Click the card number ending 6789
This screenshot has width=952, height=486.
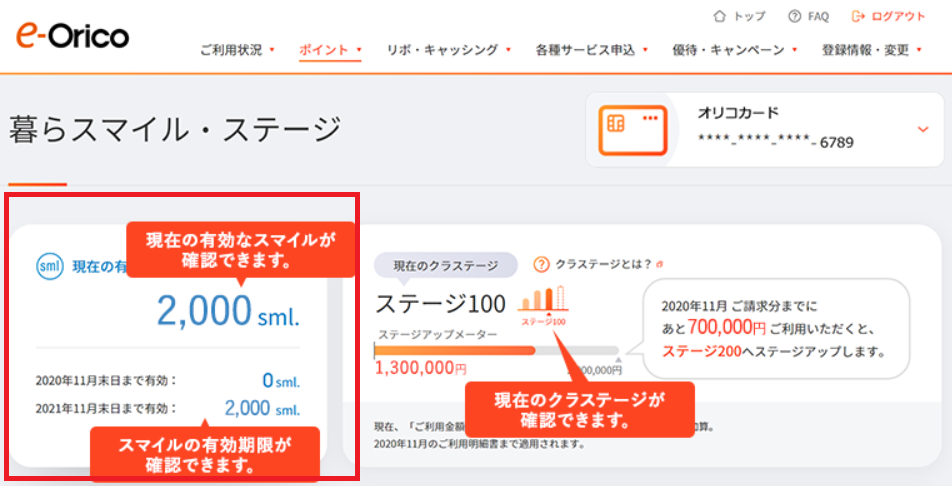point(775,142)
